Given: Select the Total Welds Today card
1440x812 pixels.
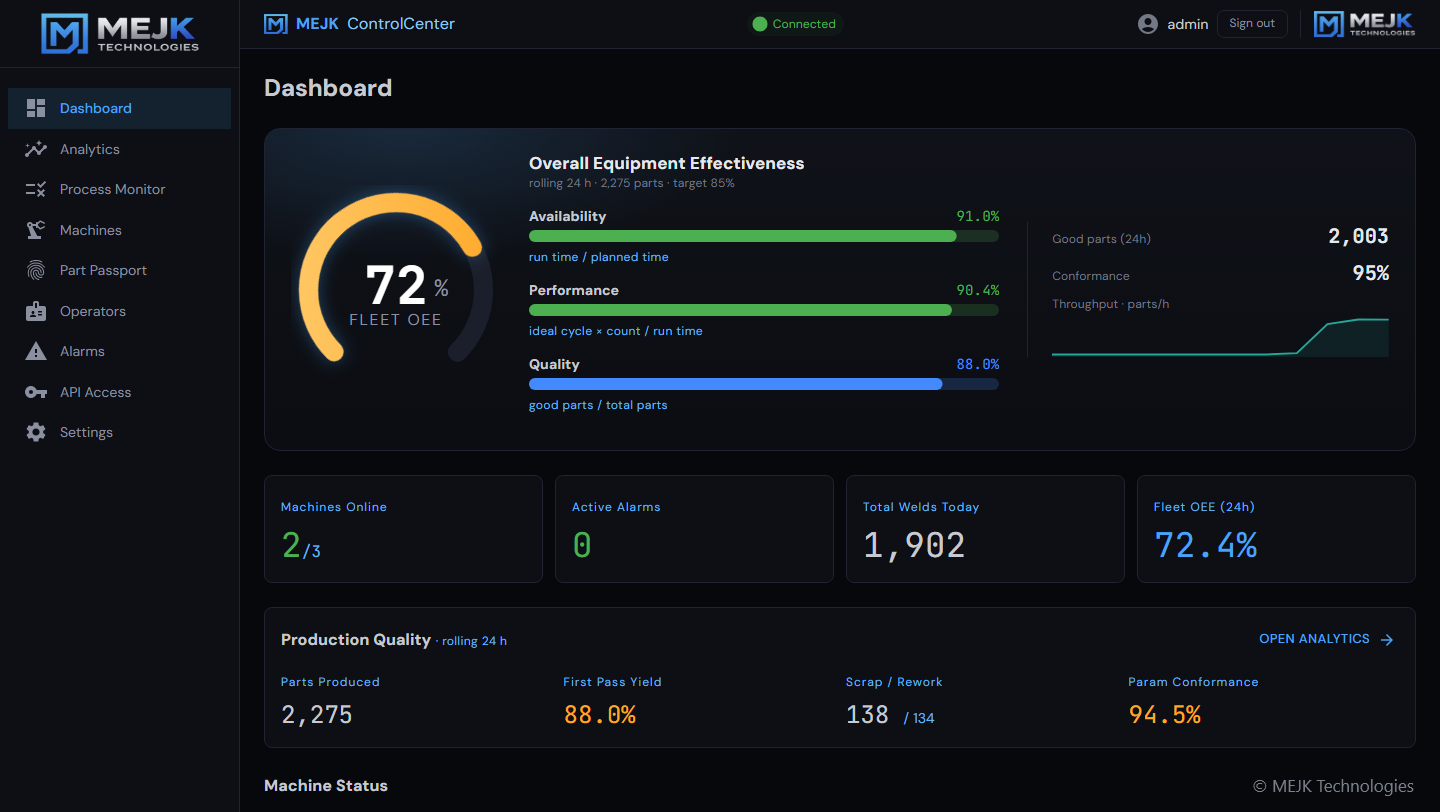Looking at the screenshot, I should [x=985, y=529].
